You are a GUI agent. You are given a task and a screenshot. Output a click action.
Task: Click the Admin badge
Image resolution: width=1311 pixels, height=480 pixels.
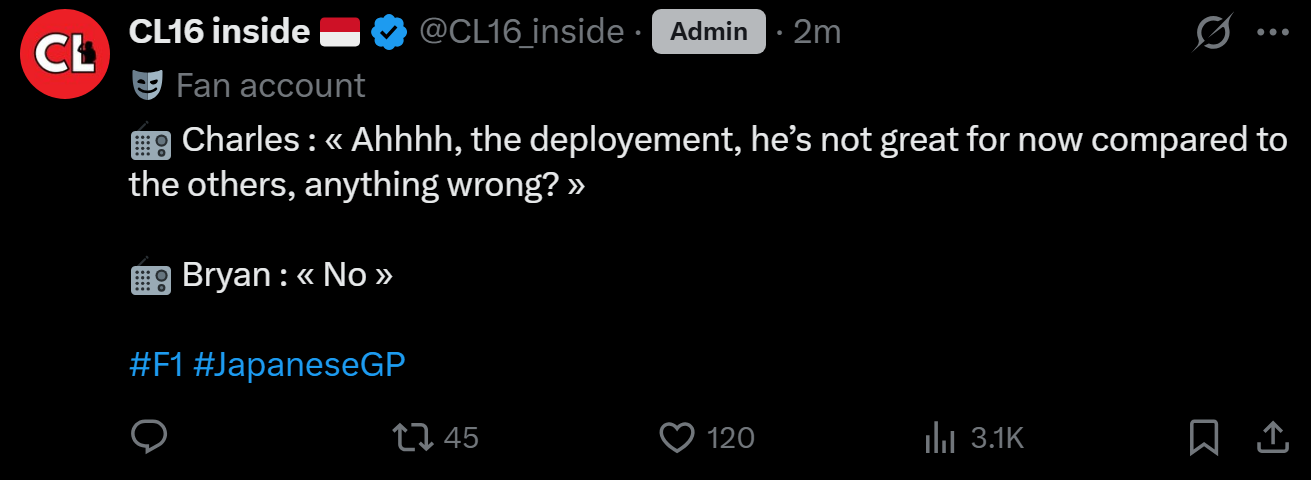point(708,32)
